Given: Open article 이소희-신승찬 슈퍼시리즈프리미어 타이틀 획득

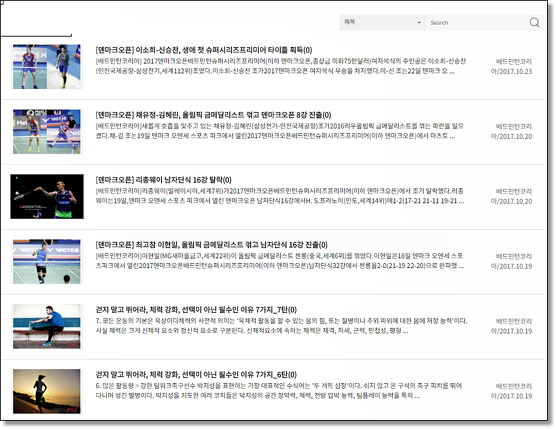Looking at the screenshot, I should (x=204, y=50).
